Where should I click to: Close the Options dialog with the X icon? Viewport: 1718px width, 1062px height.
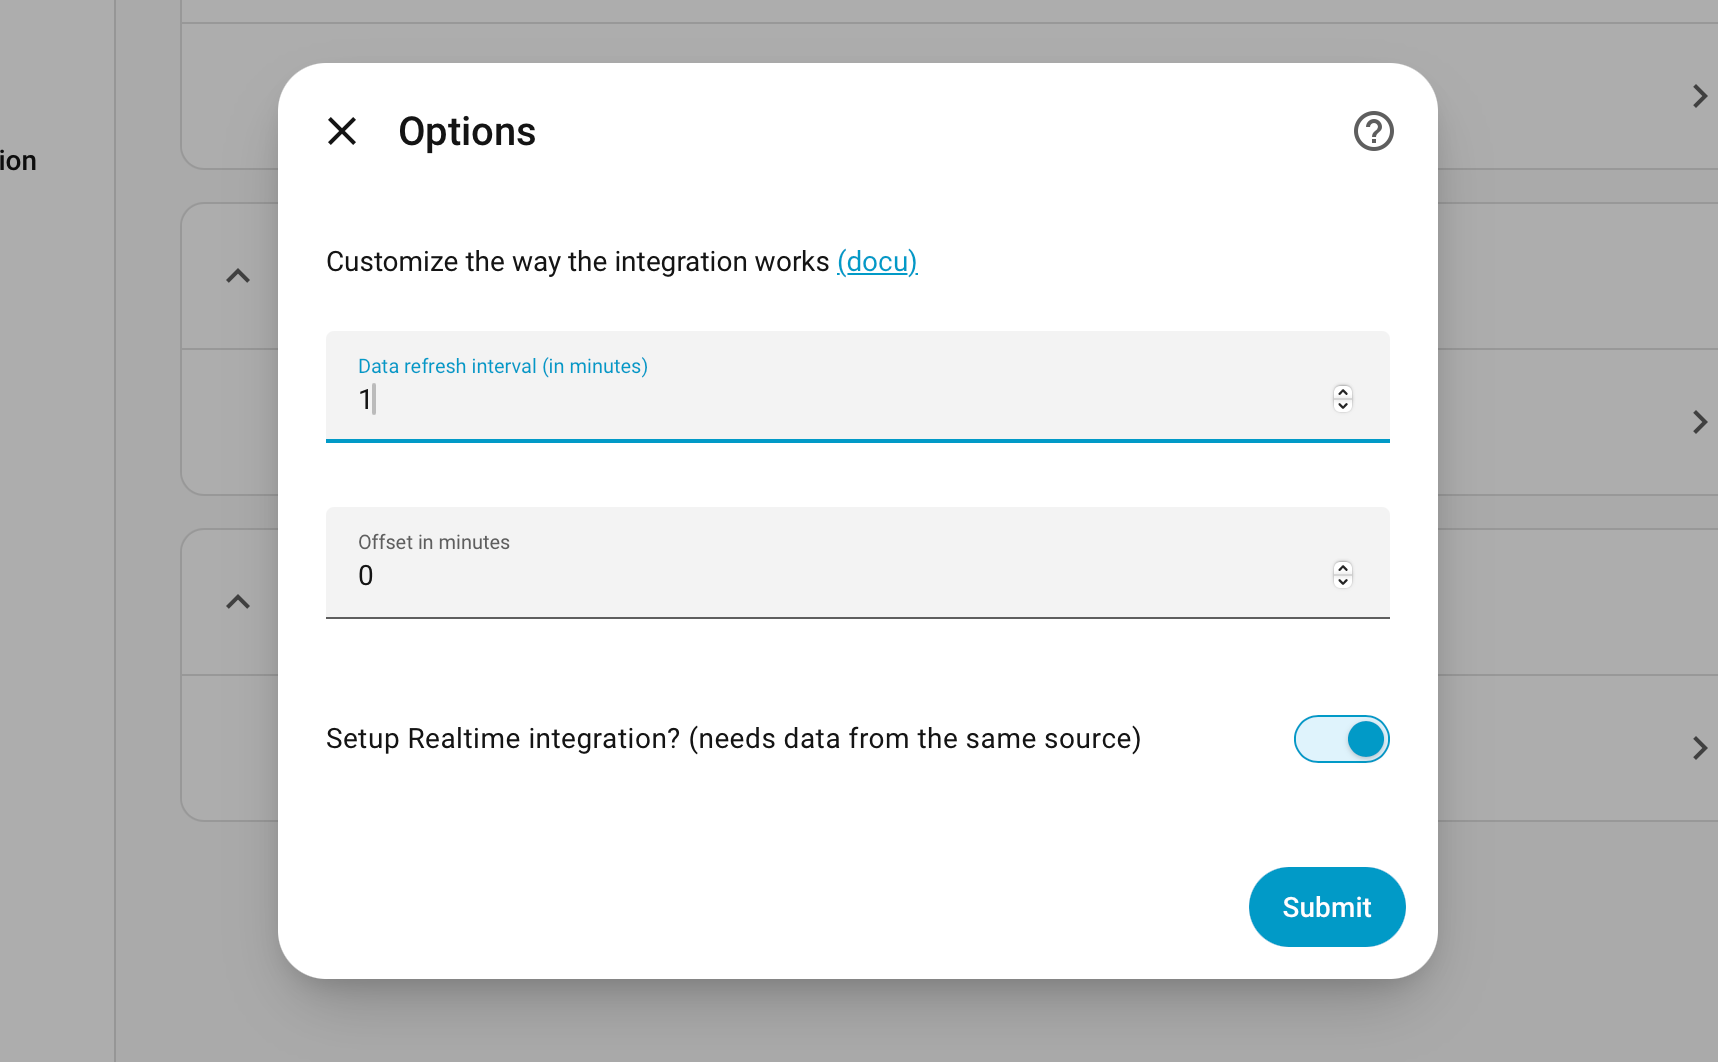(x=342, y=131)
